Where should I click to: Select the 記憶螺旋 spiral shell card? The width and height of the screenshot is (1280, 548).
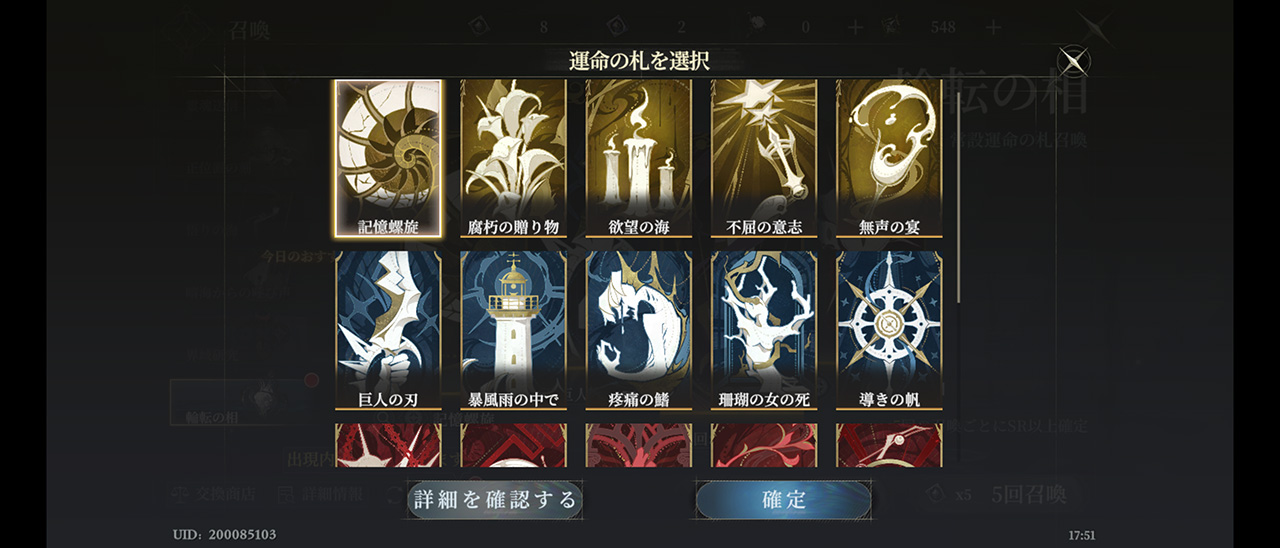click(388, 158)
